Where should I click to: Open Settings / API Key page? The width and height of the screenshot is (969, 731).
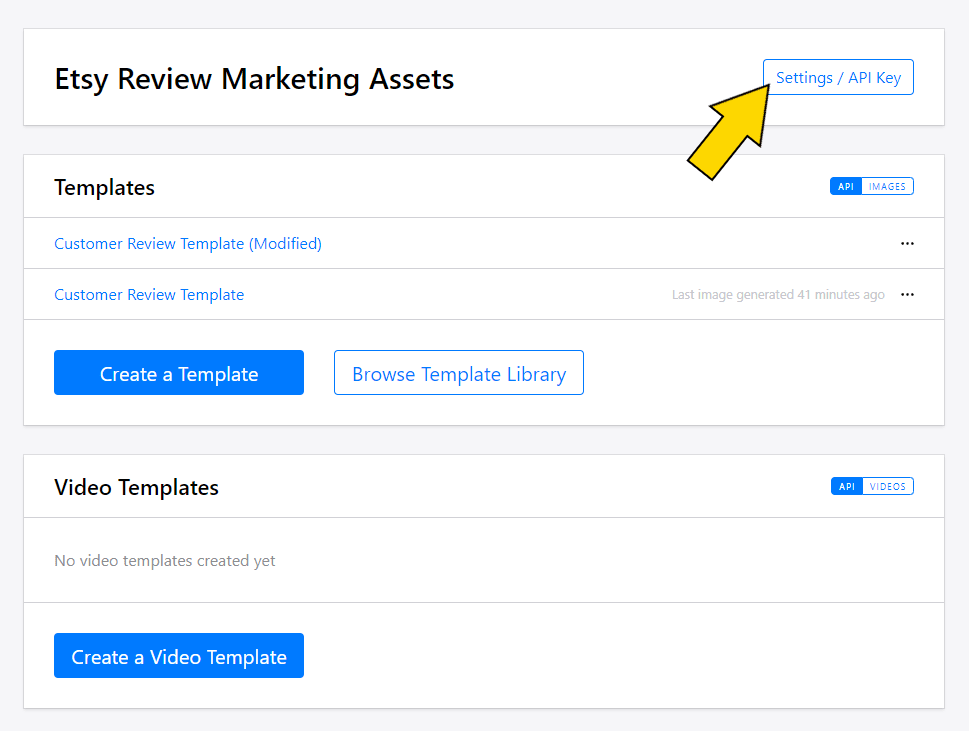coord(838,77)
